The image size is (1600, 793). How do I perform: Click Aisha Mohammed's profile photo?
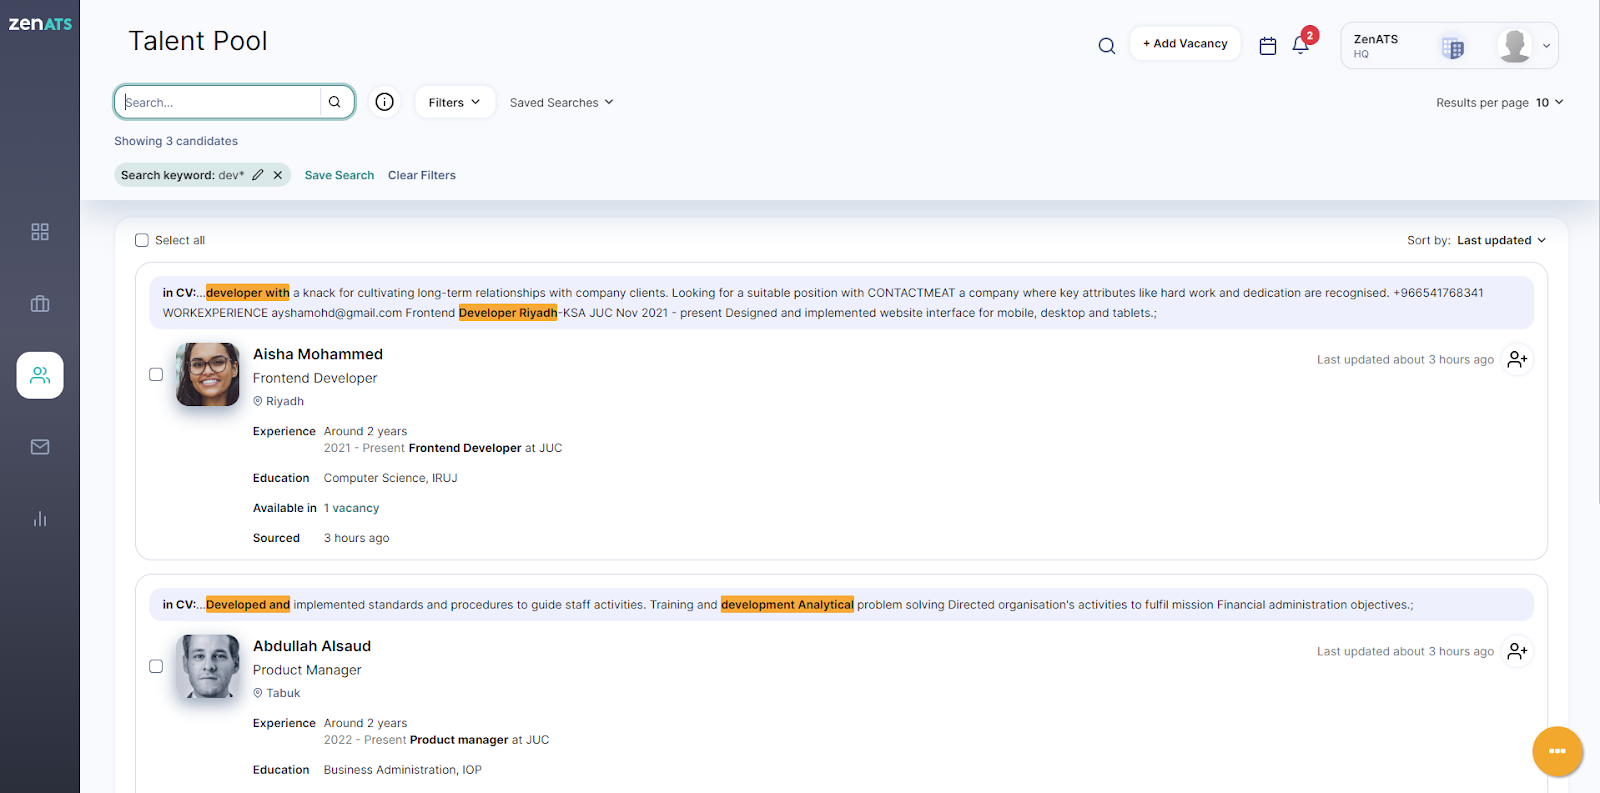tap(208, 374)
